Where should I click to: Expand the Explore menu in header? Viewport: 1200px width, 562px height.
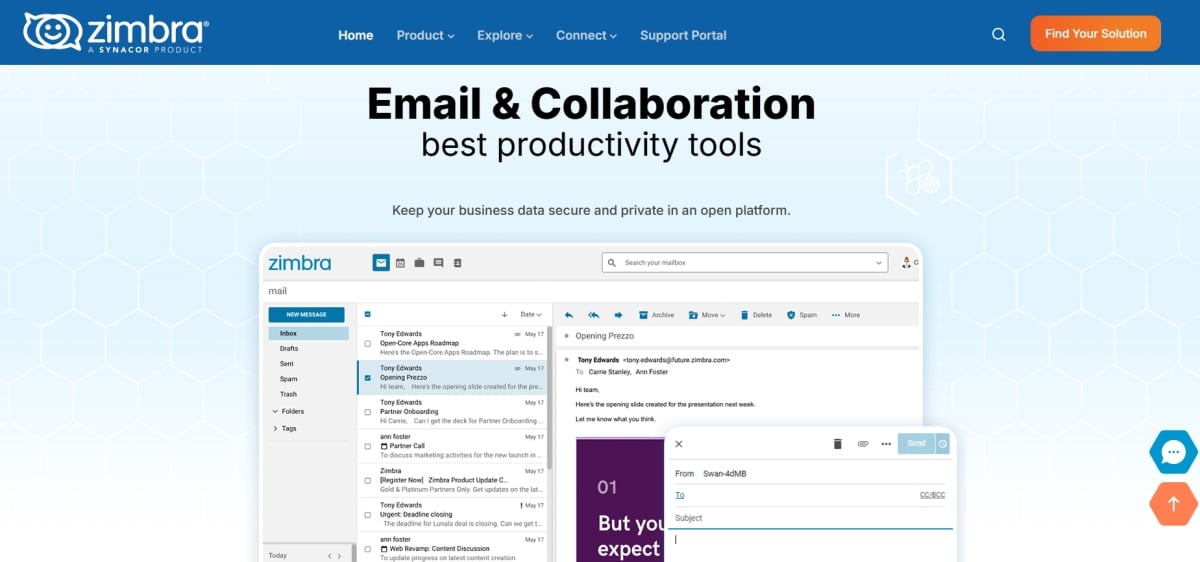pos(504,35)
